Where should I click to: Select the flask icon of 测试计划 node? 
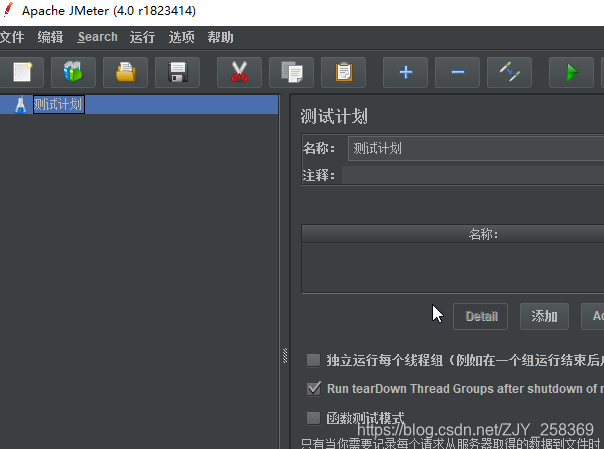20,105
